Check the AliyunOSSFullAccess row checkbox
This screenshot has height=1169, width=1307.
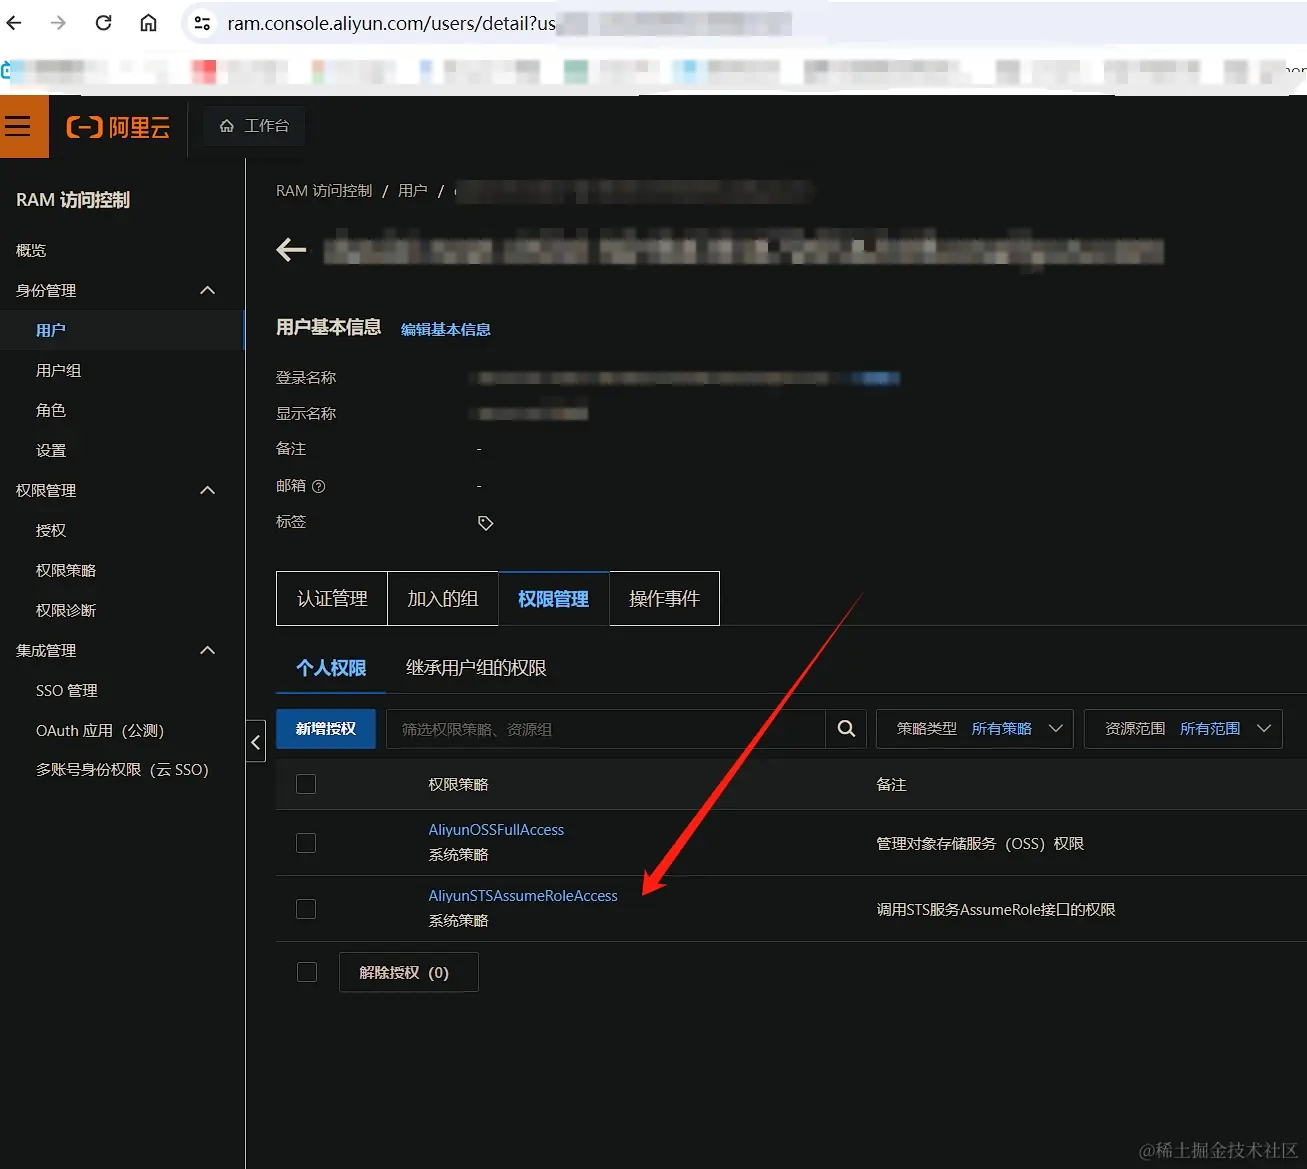point(306,843)
